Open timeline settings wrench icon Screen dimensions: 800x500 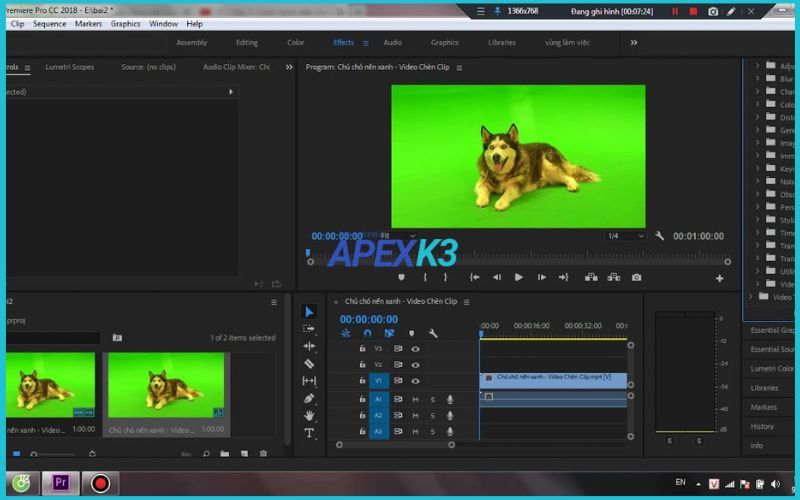click(433, 334)
